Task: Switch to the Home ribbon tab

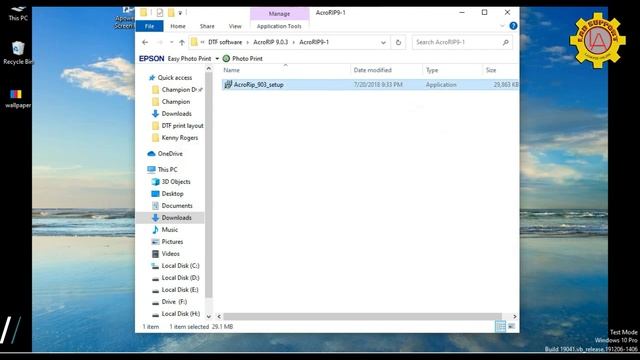Action: (178, 26)
